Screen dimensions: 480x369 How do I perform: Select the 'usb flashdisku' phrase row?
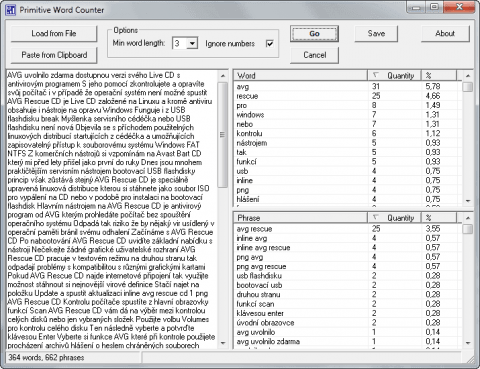348,276
